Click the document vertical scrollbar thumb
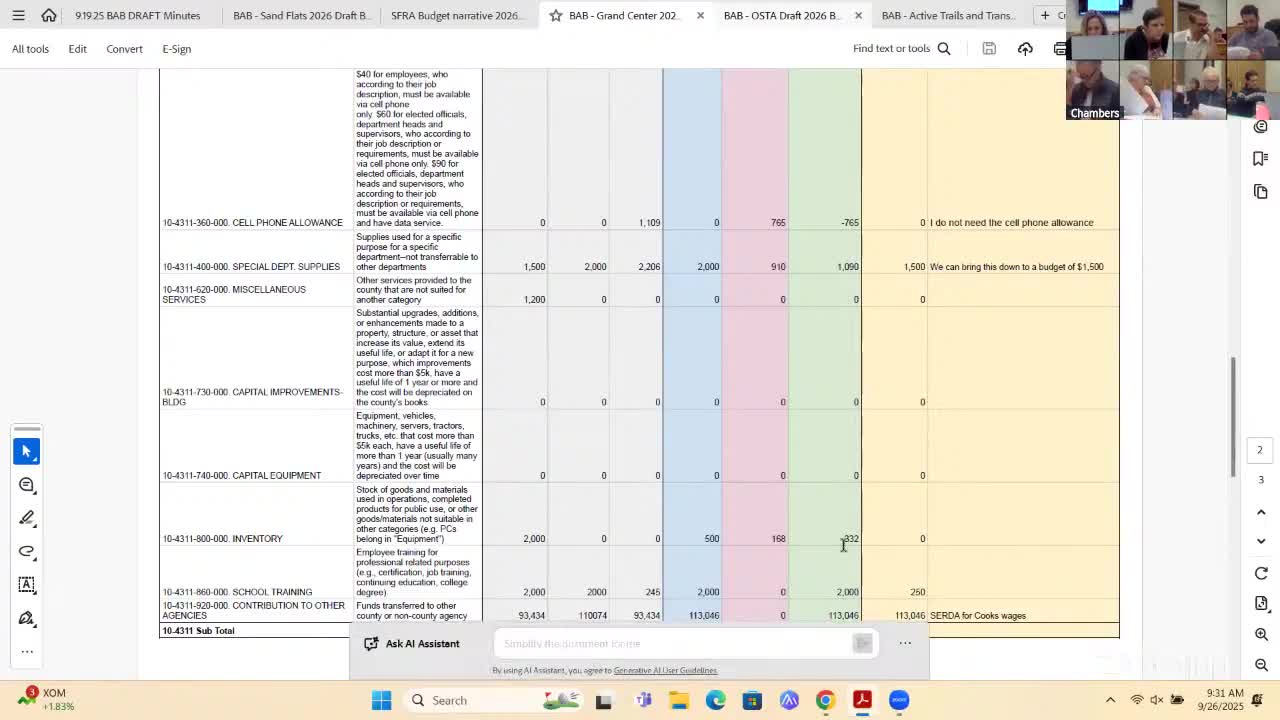The height and width of the screenshot is (720, 1280). click(1233, 416)
